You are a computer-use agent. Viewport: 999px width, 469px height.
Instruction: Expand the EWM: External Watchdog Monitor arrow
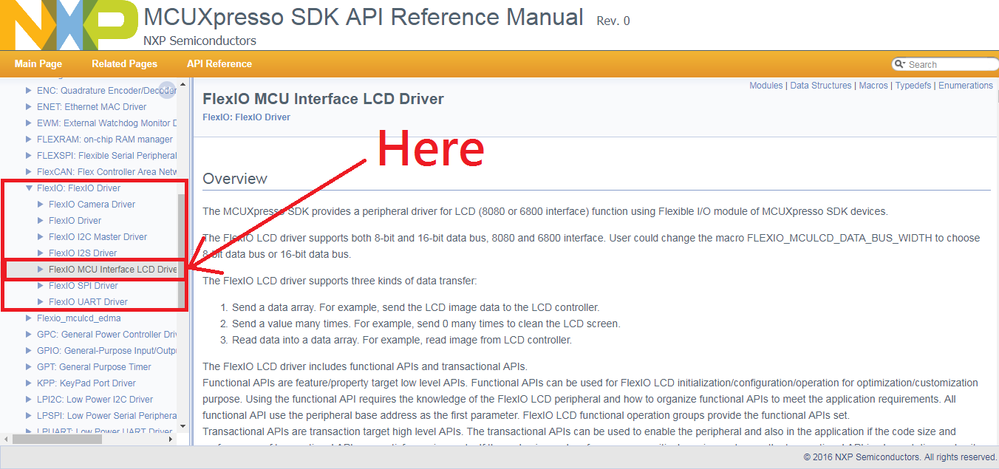(x=29, y=123)
